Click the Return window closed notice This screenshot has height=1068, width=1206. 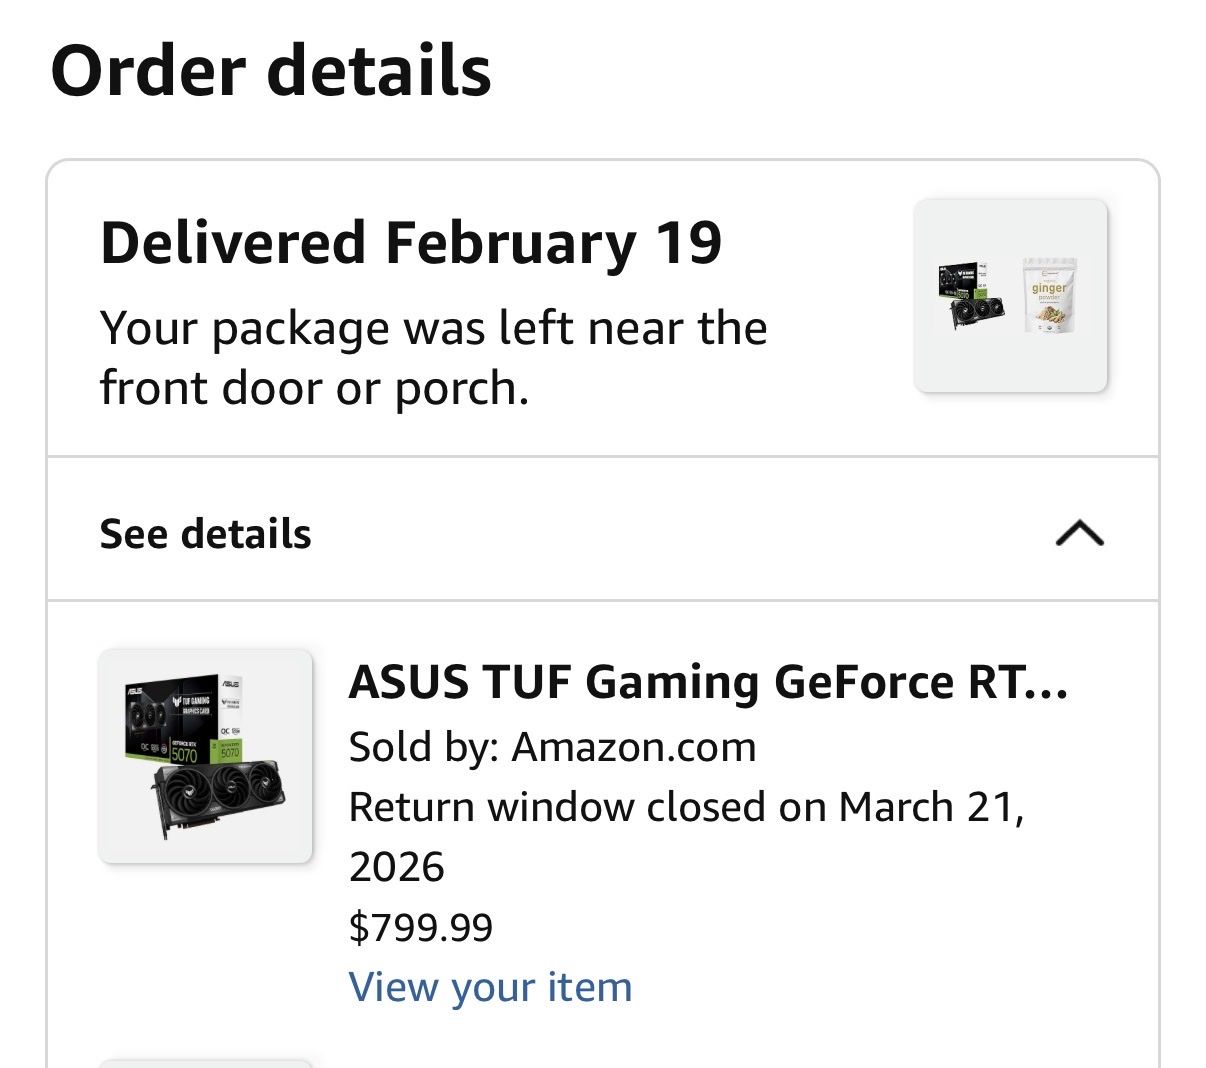(x=686, y=807)
